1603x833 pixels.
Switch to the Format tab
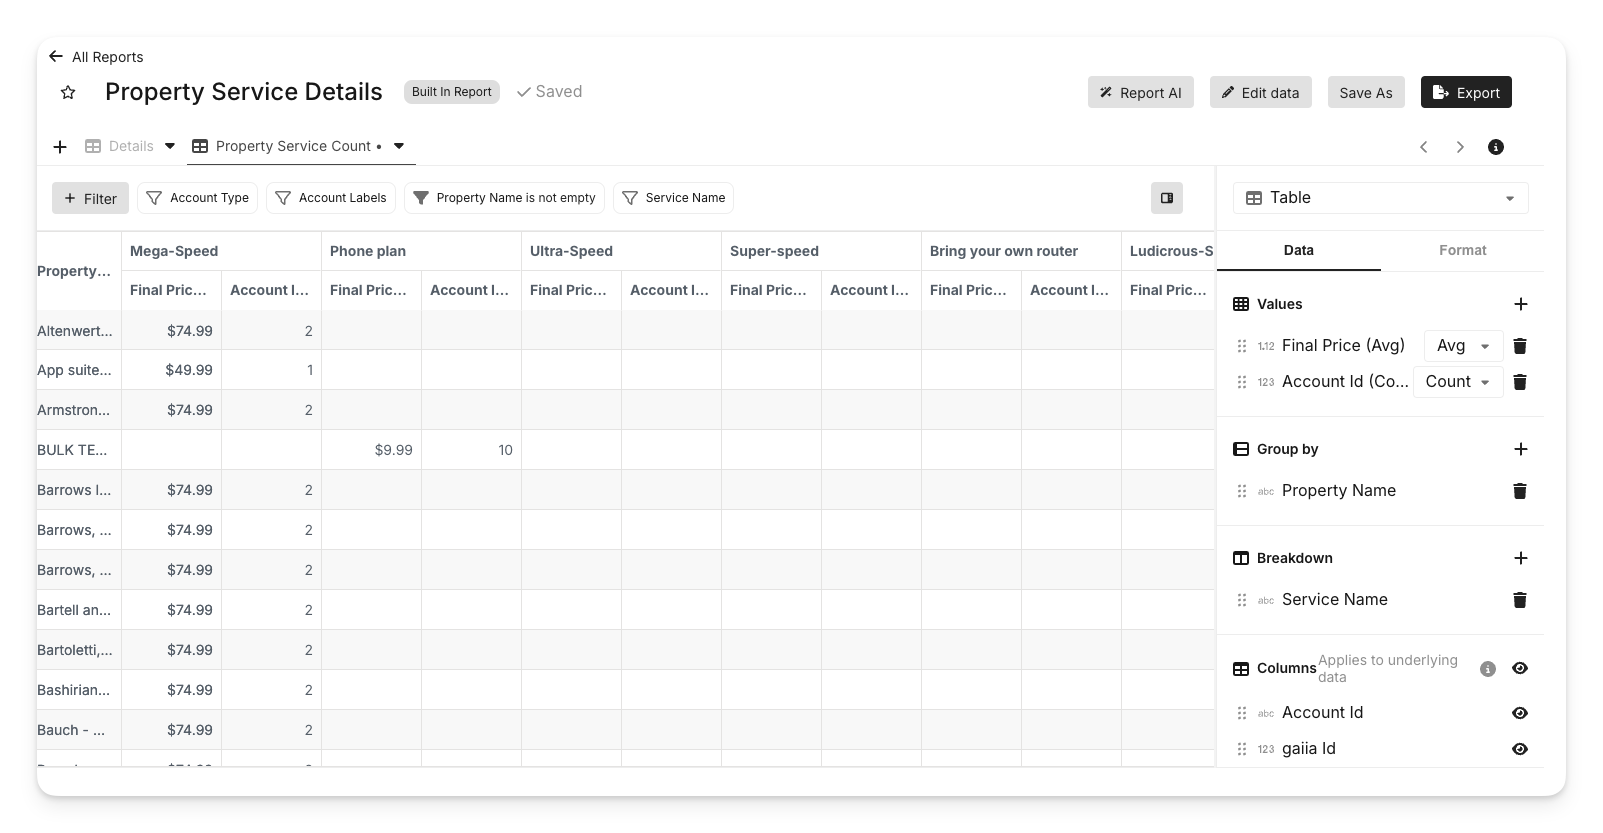[x=1462, y=250]
